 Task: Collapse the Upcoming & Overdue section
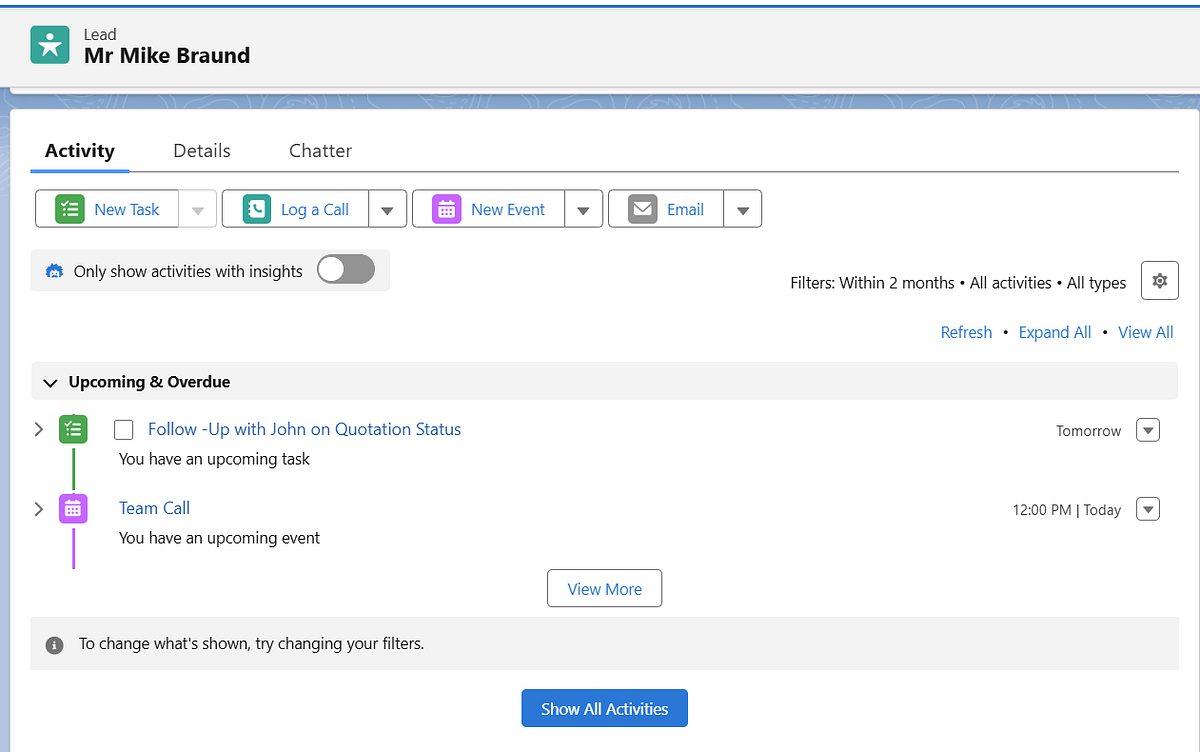pyautogui.click(x=50, y=382)
